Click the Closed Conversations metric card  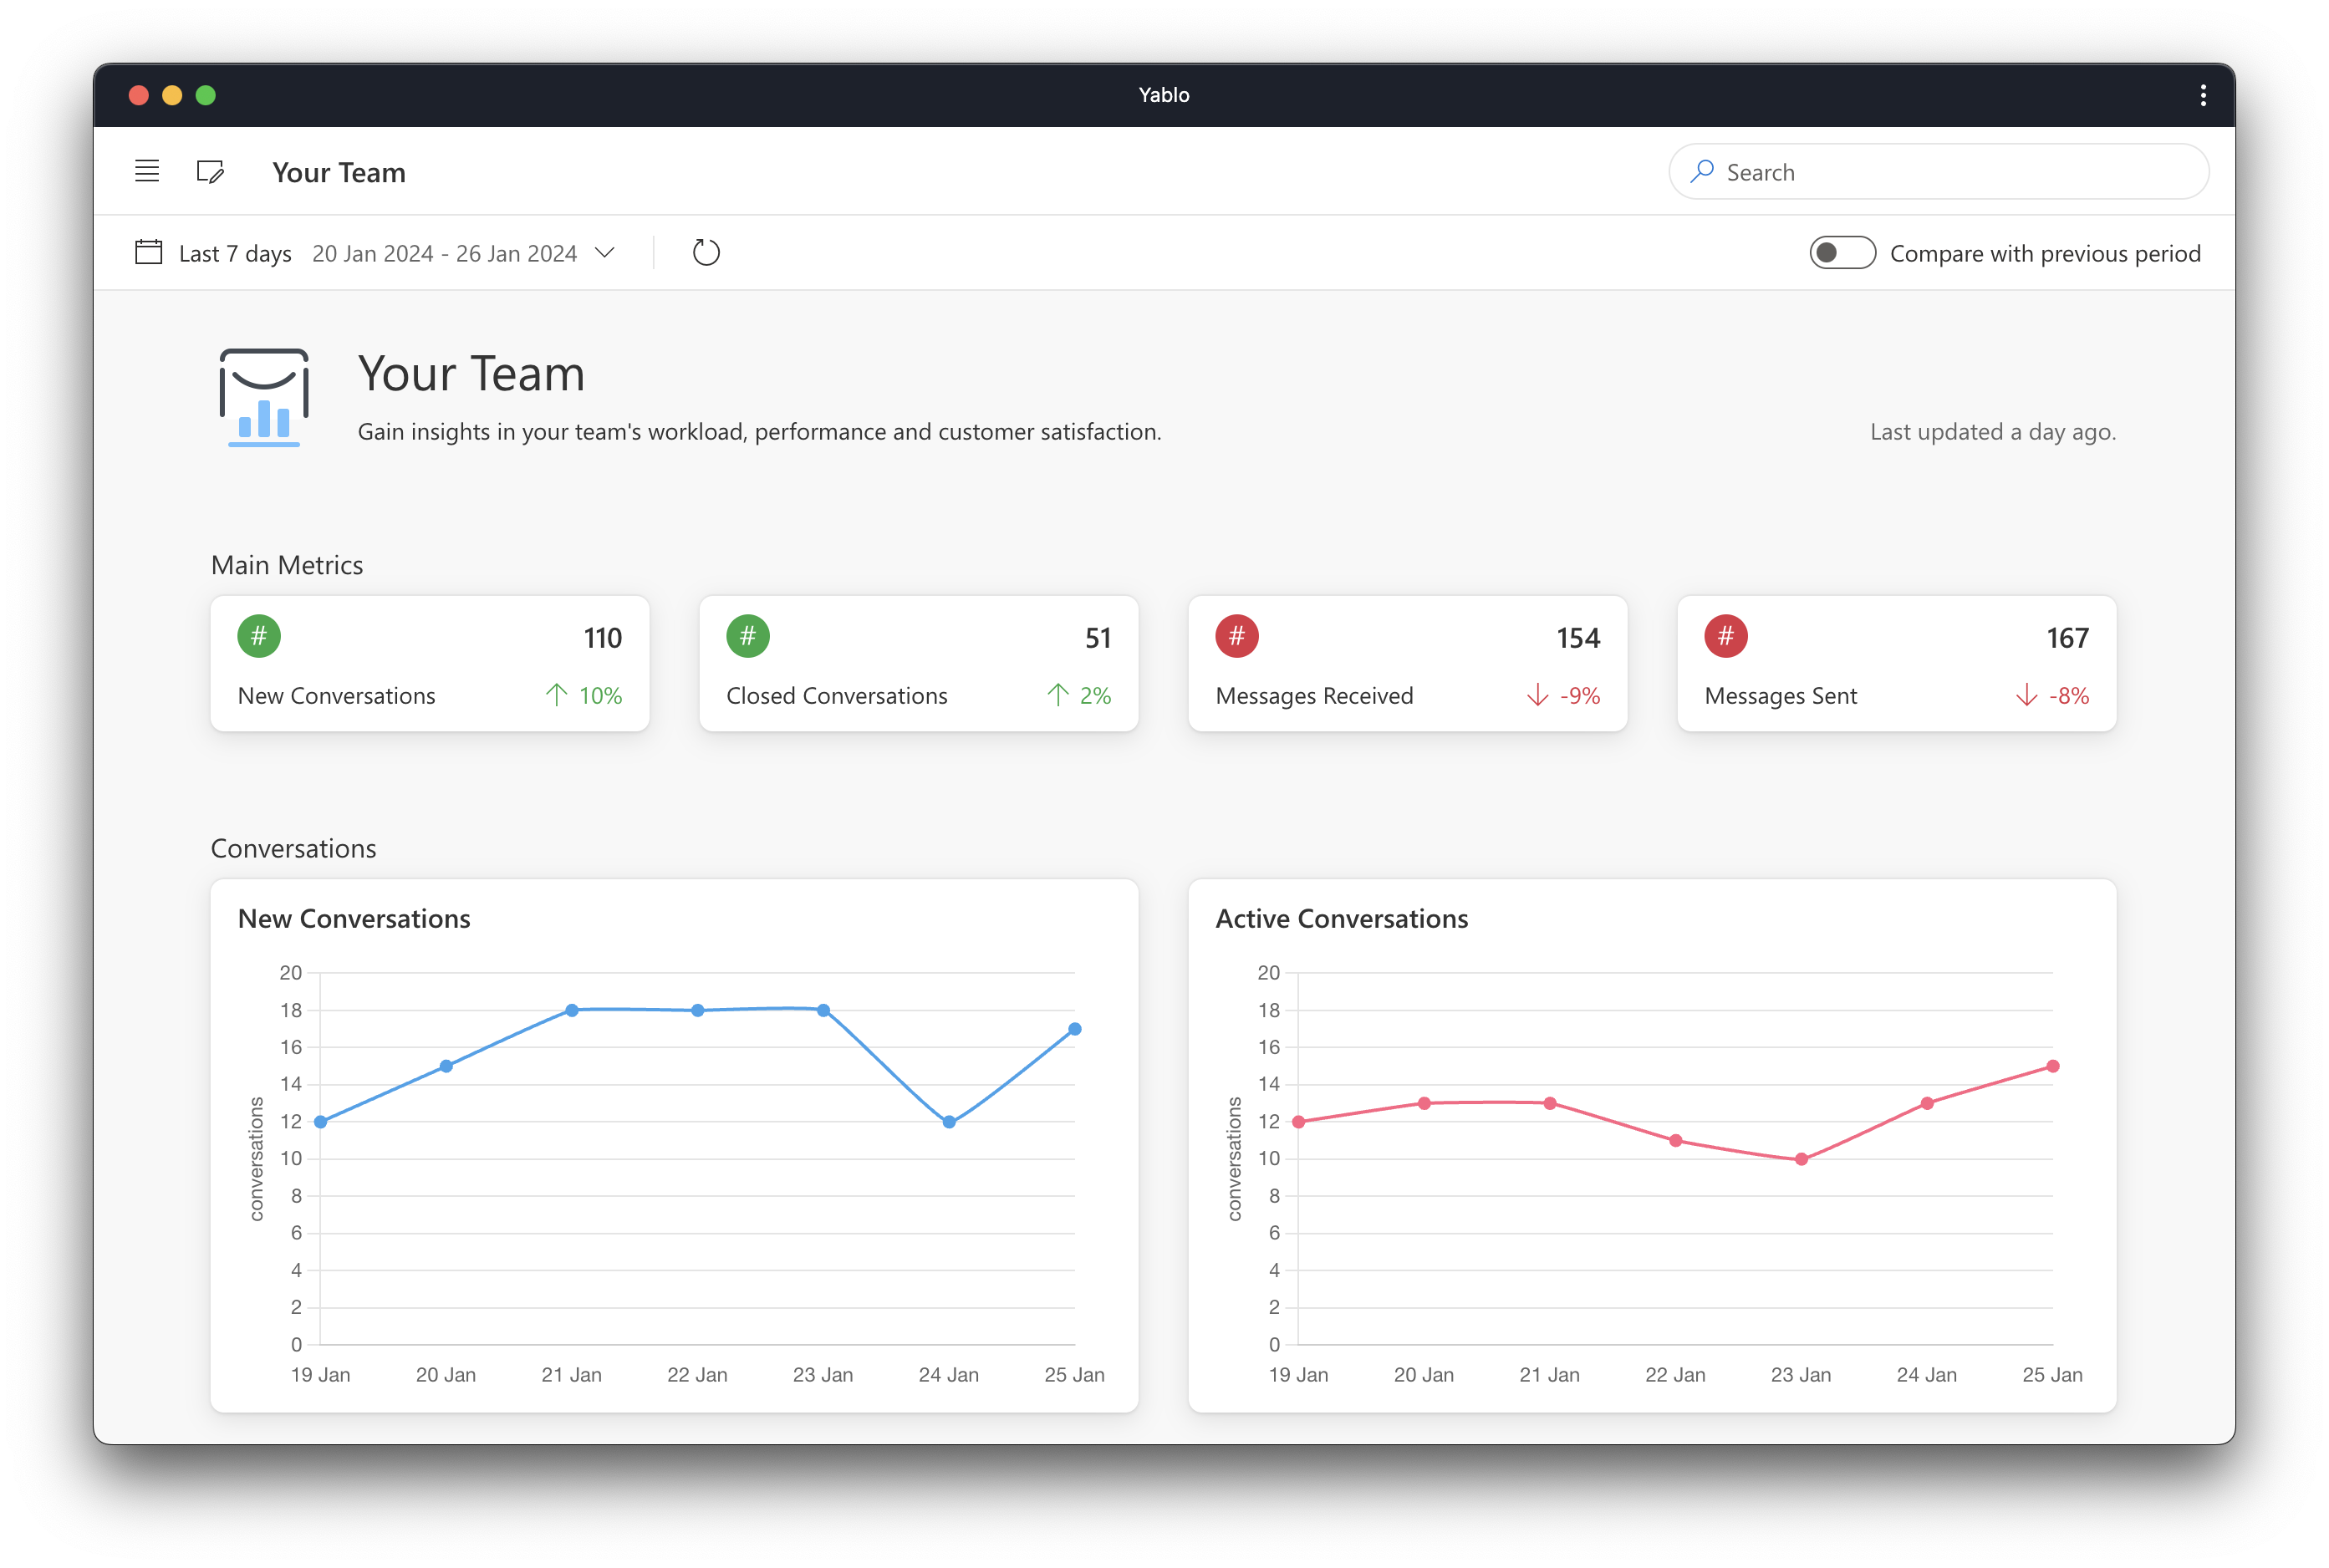point(918,664)
